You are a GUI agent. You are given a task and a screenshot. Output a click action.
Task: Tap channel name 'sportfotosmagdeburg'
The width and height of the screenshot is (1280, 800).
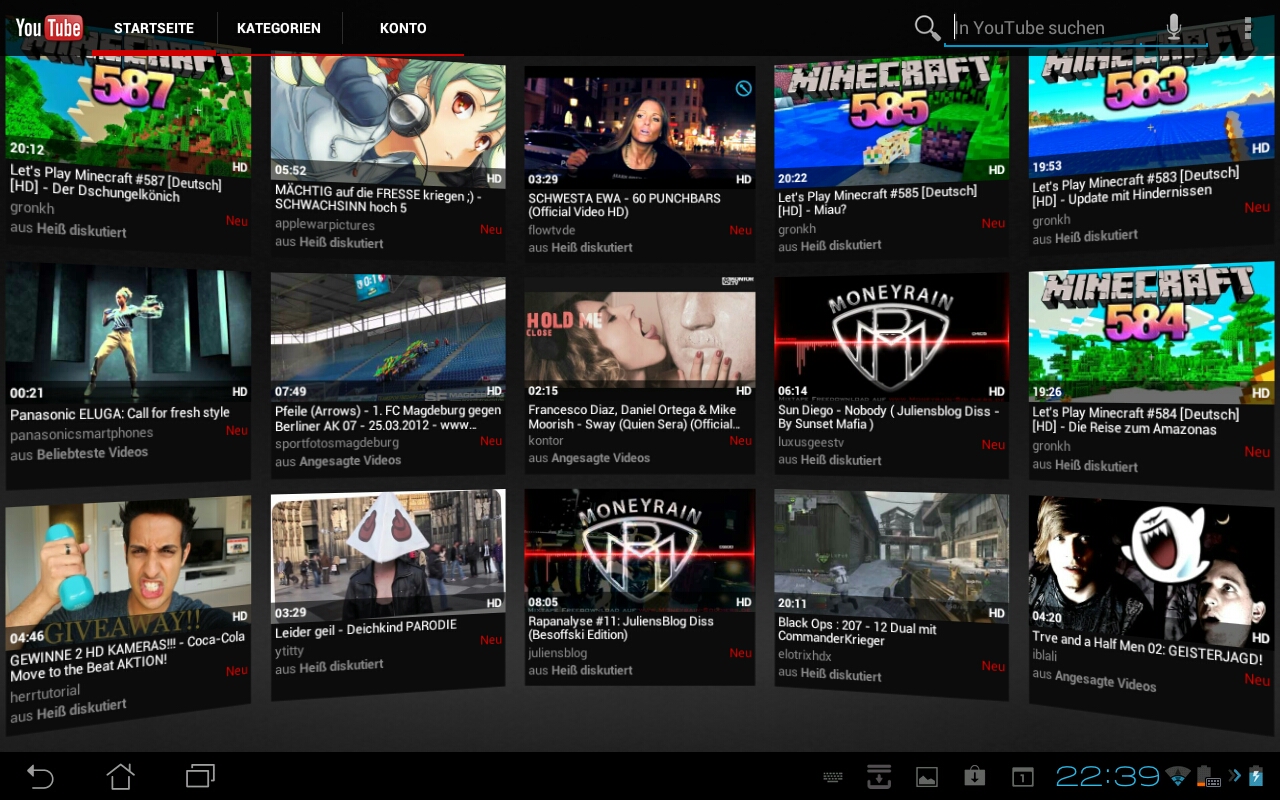tap(336, 442)
